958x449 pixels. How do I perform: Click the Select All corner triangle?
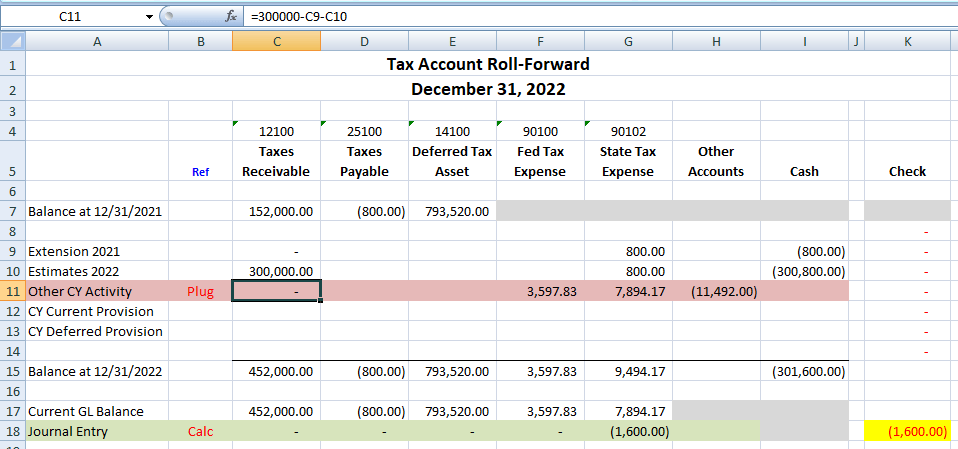(x=12, y=41)
